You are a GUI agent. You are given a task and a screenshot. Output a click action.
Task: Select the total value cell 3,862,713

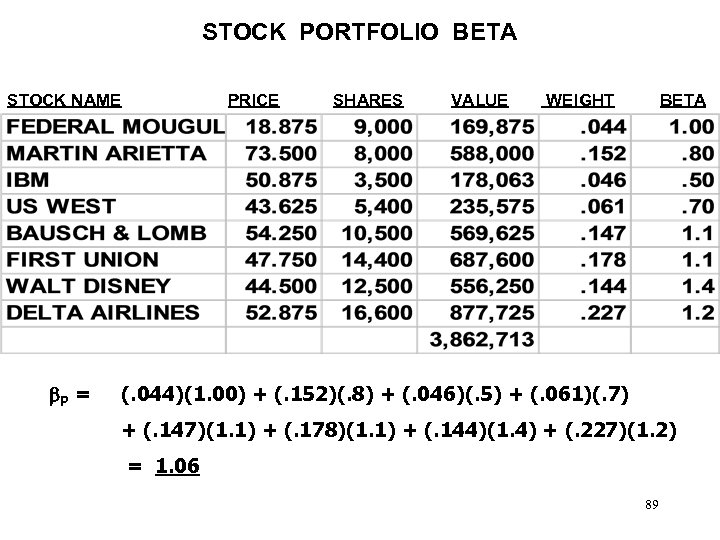point(483,339)
